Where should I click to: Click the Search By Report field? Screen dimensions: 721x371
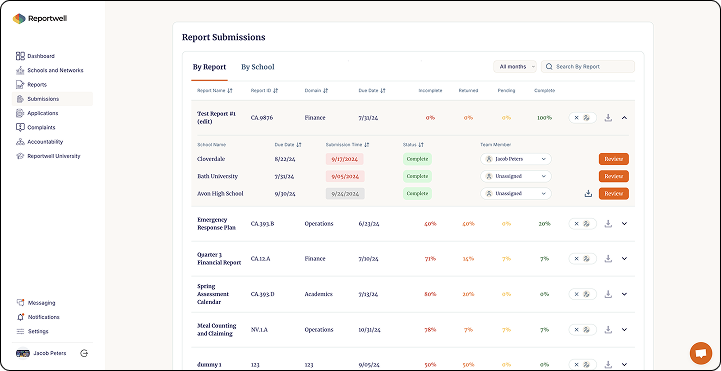pyautogui.click(x=588, y=67)
